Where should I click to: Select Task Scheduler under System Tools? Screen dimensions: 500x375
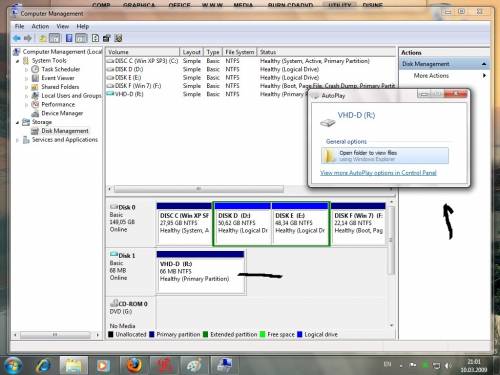tap(61, 69)
